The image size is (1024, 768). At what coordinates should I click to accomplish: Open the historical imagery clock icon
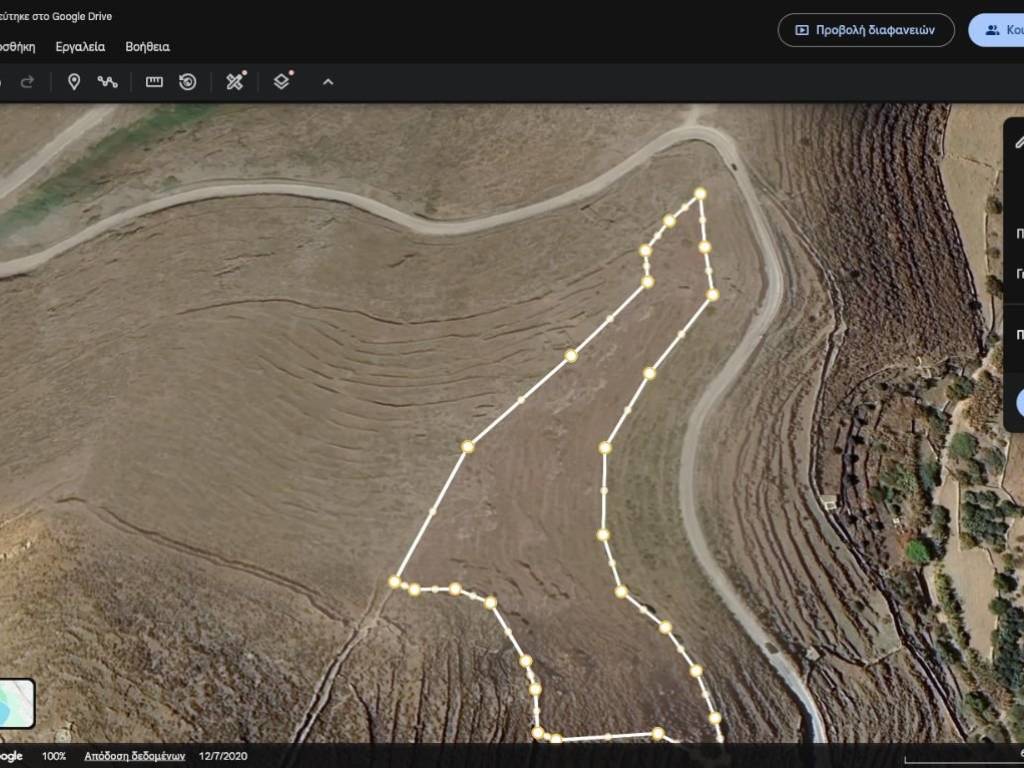188,82
